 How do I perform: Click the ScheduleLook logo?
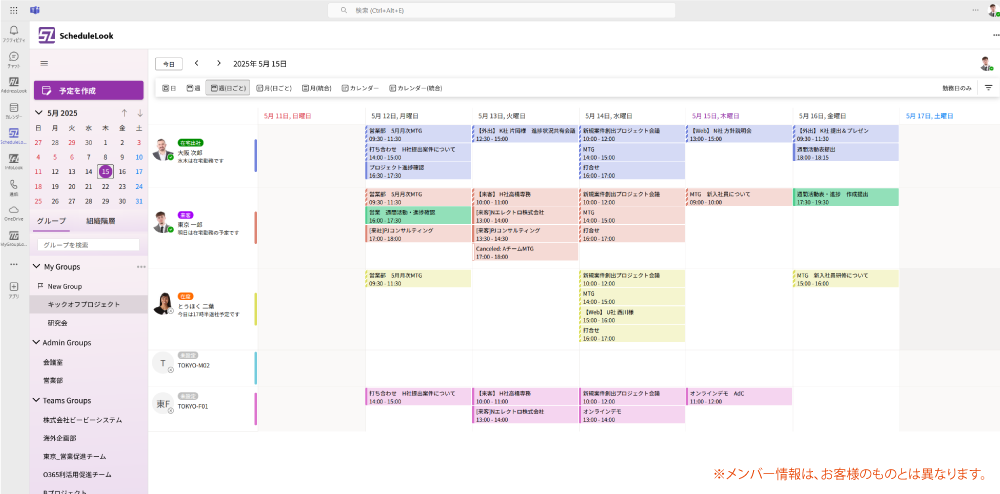(x=47, y=36)
